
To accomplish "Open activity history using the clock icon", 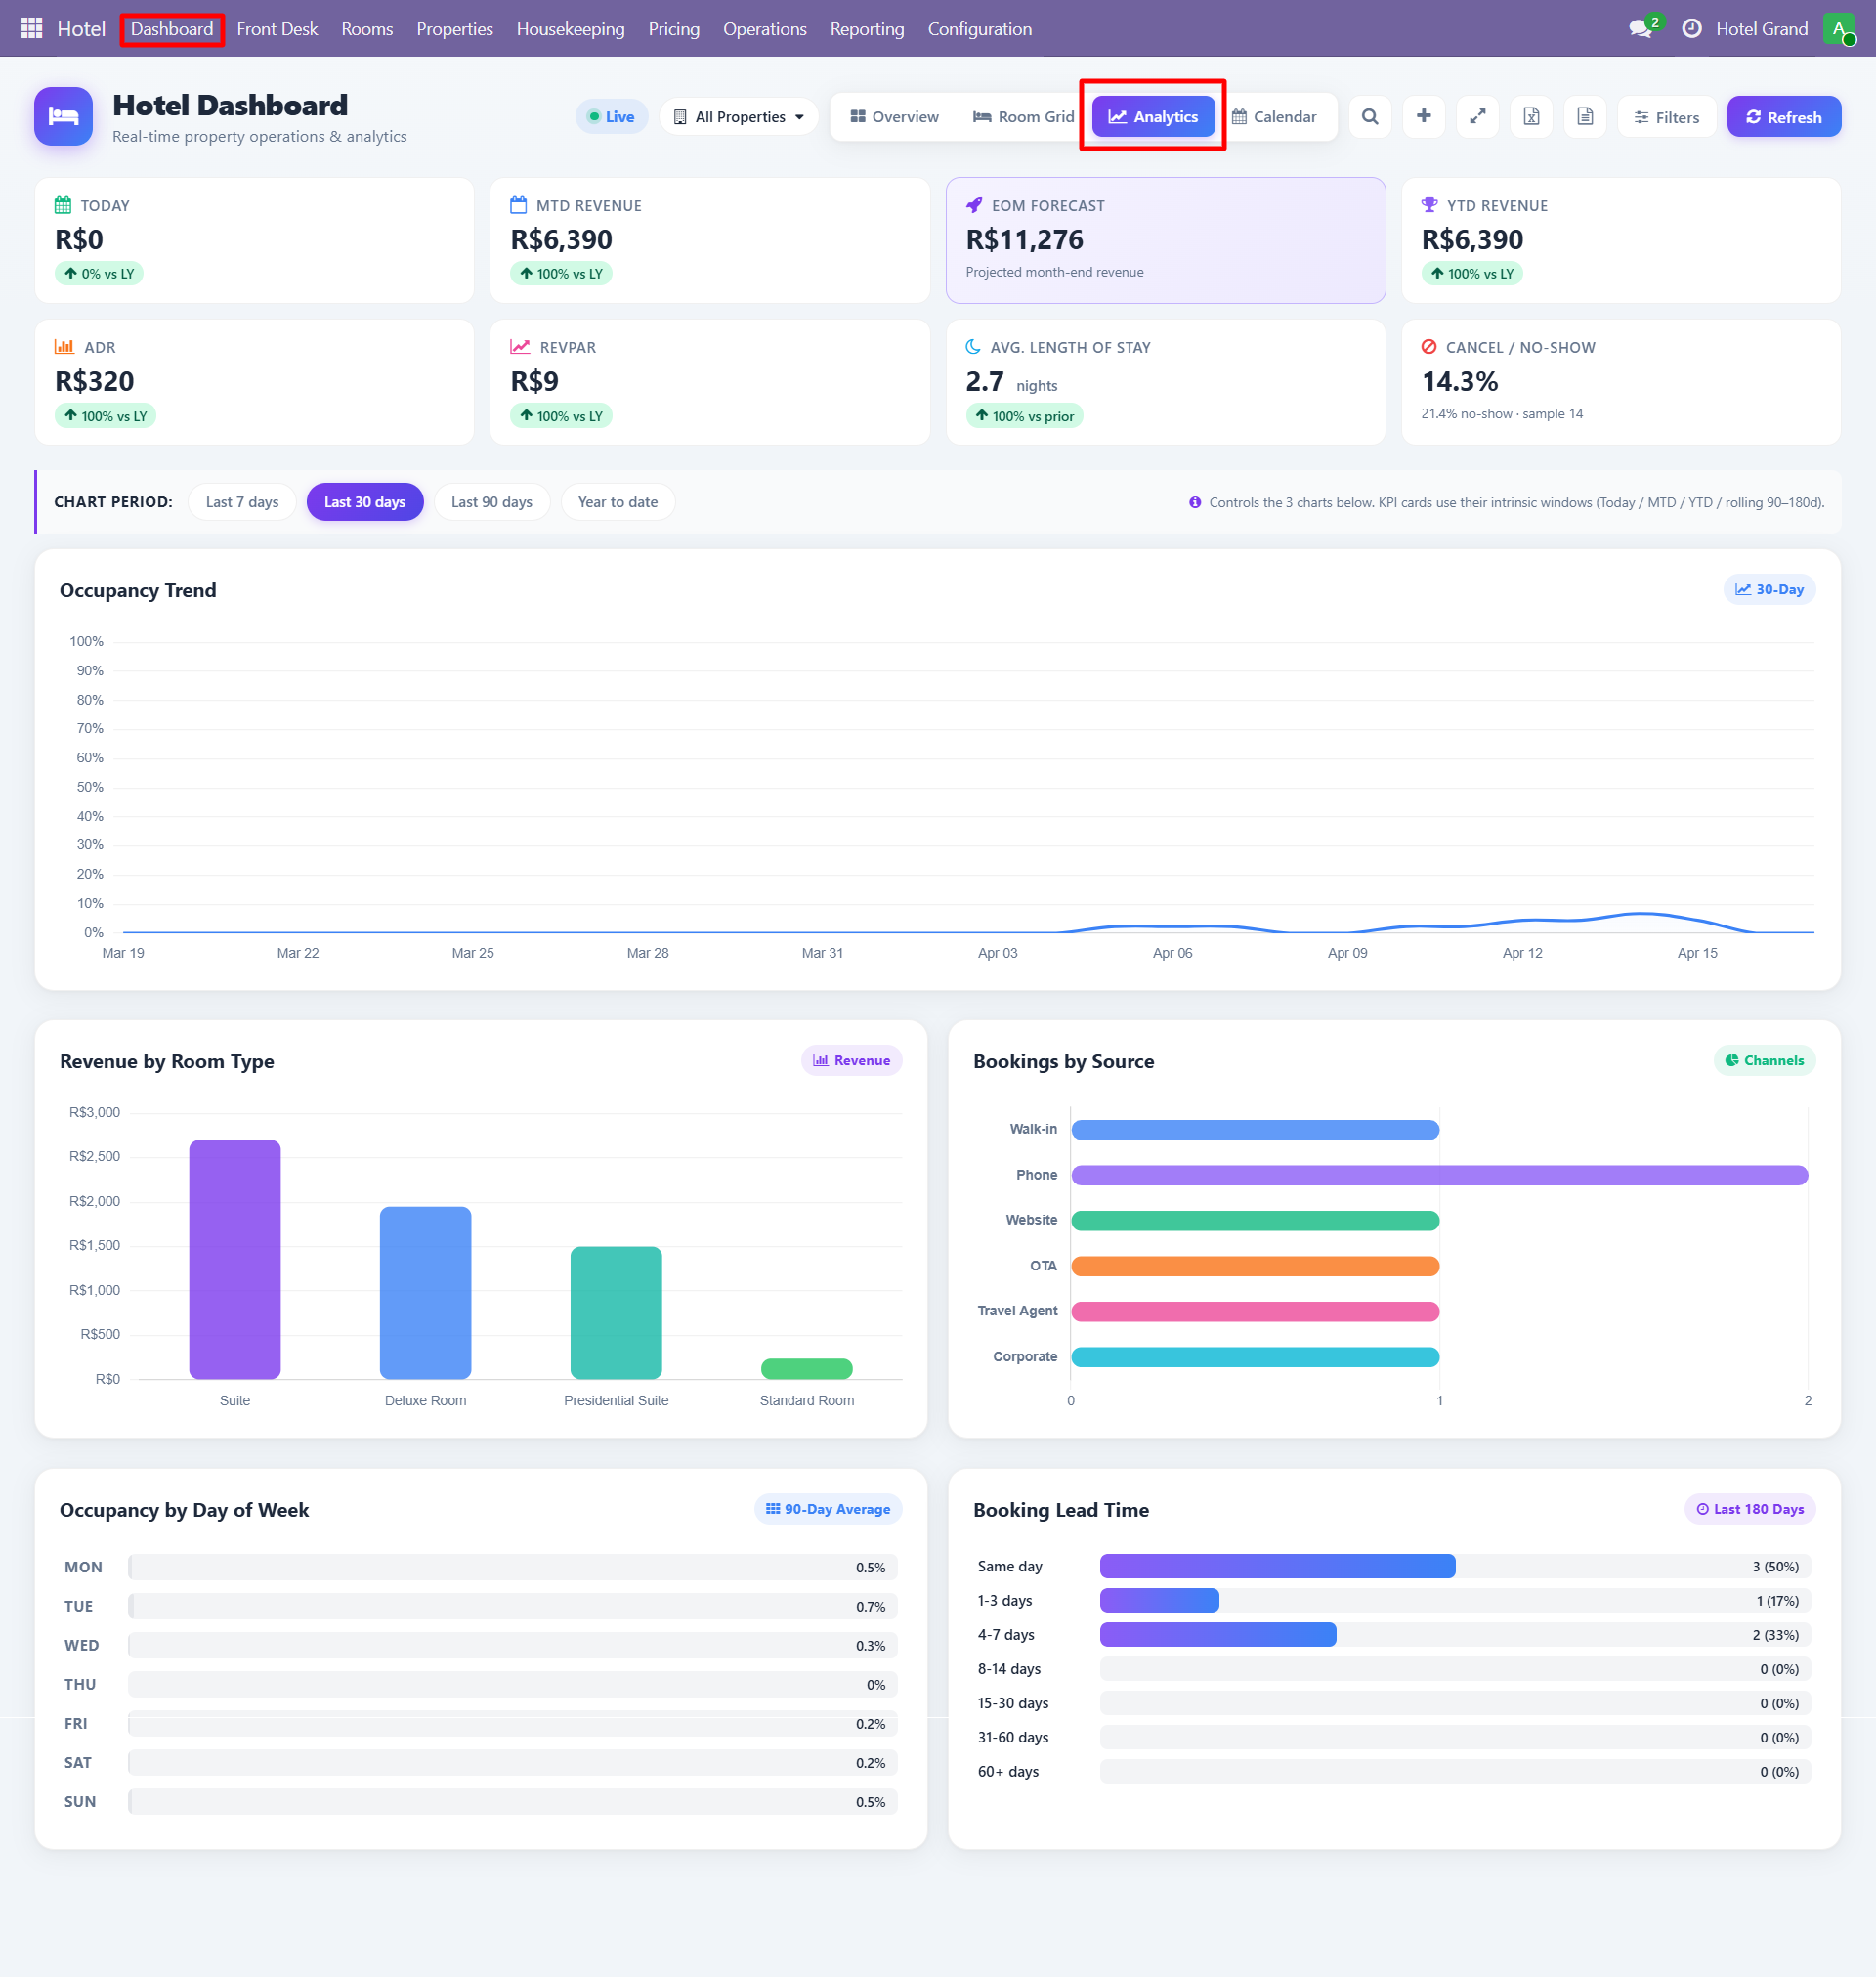I will [1692, 28].
